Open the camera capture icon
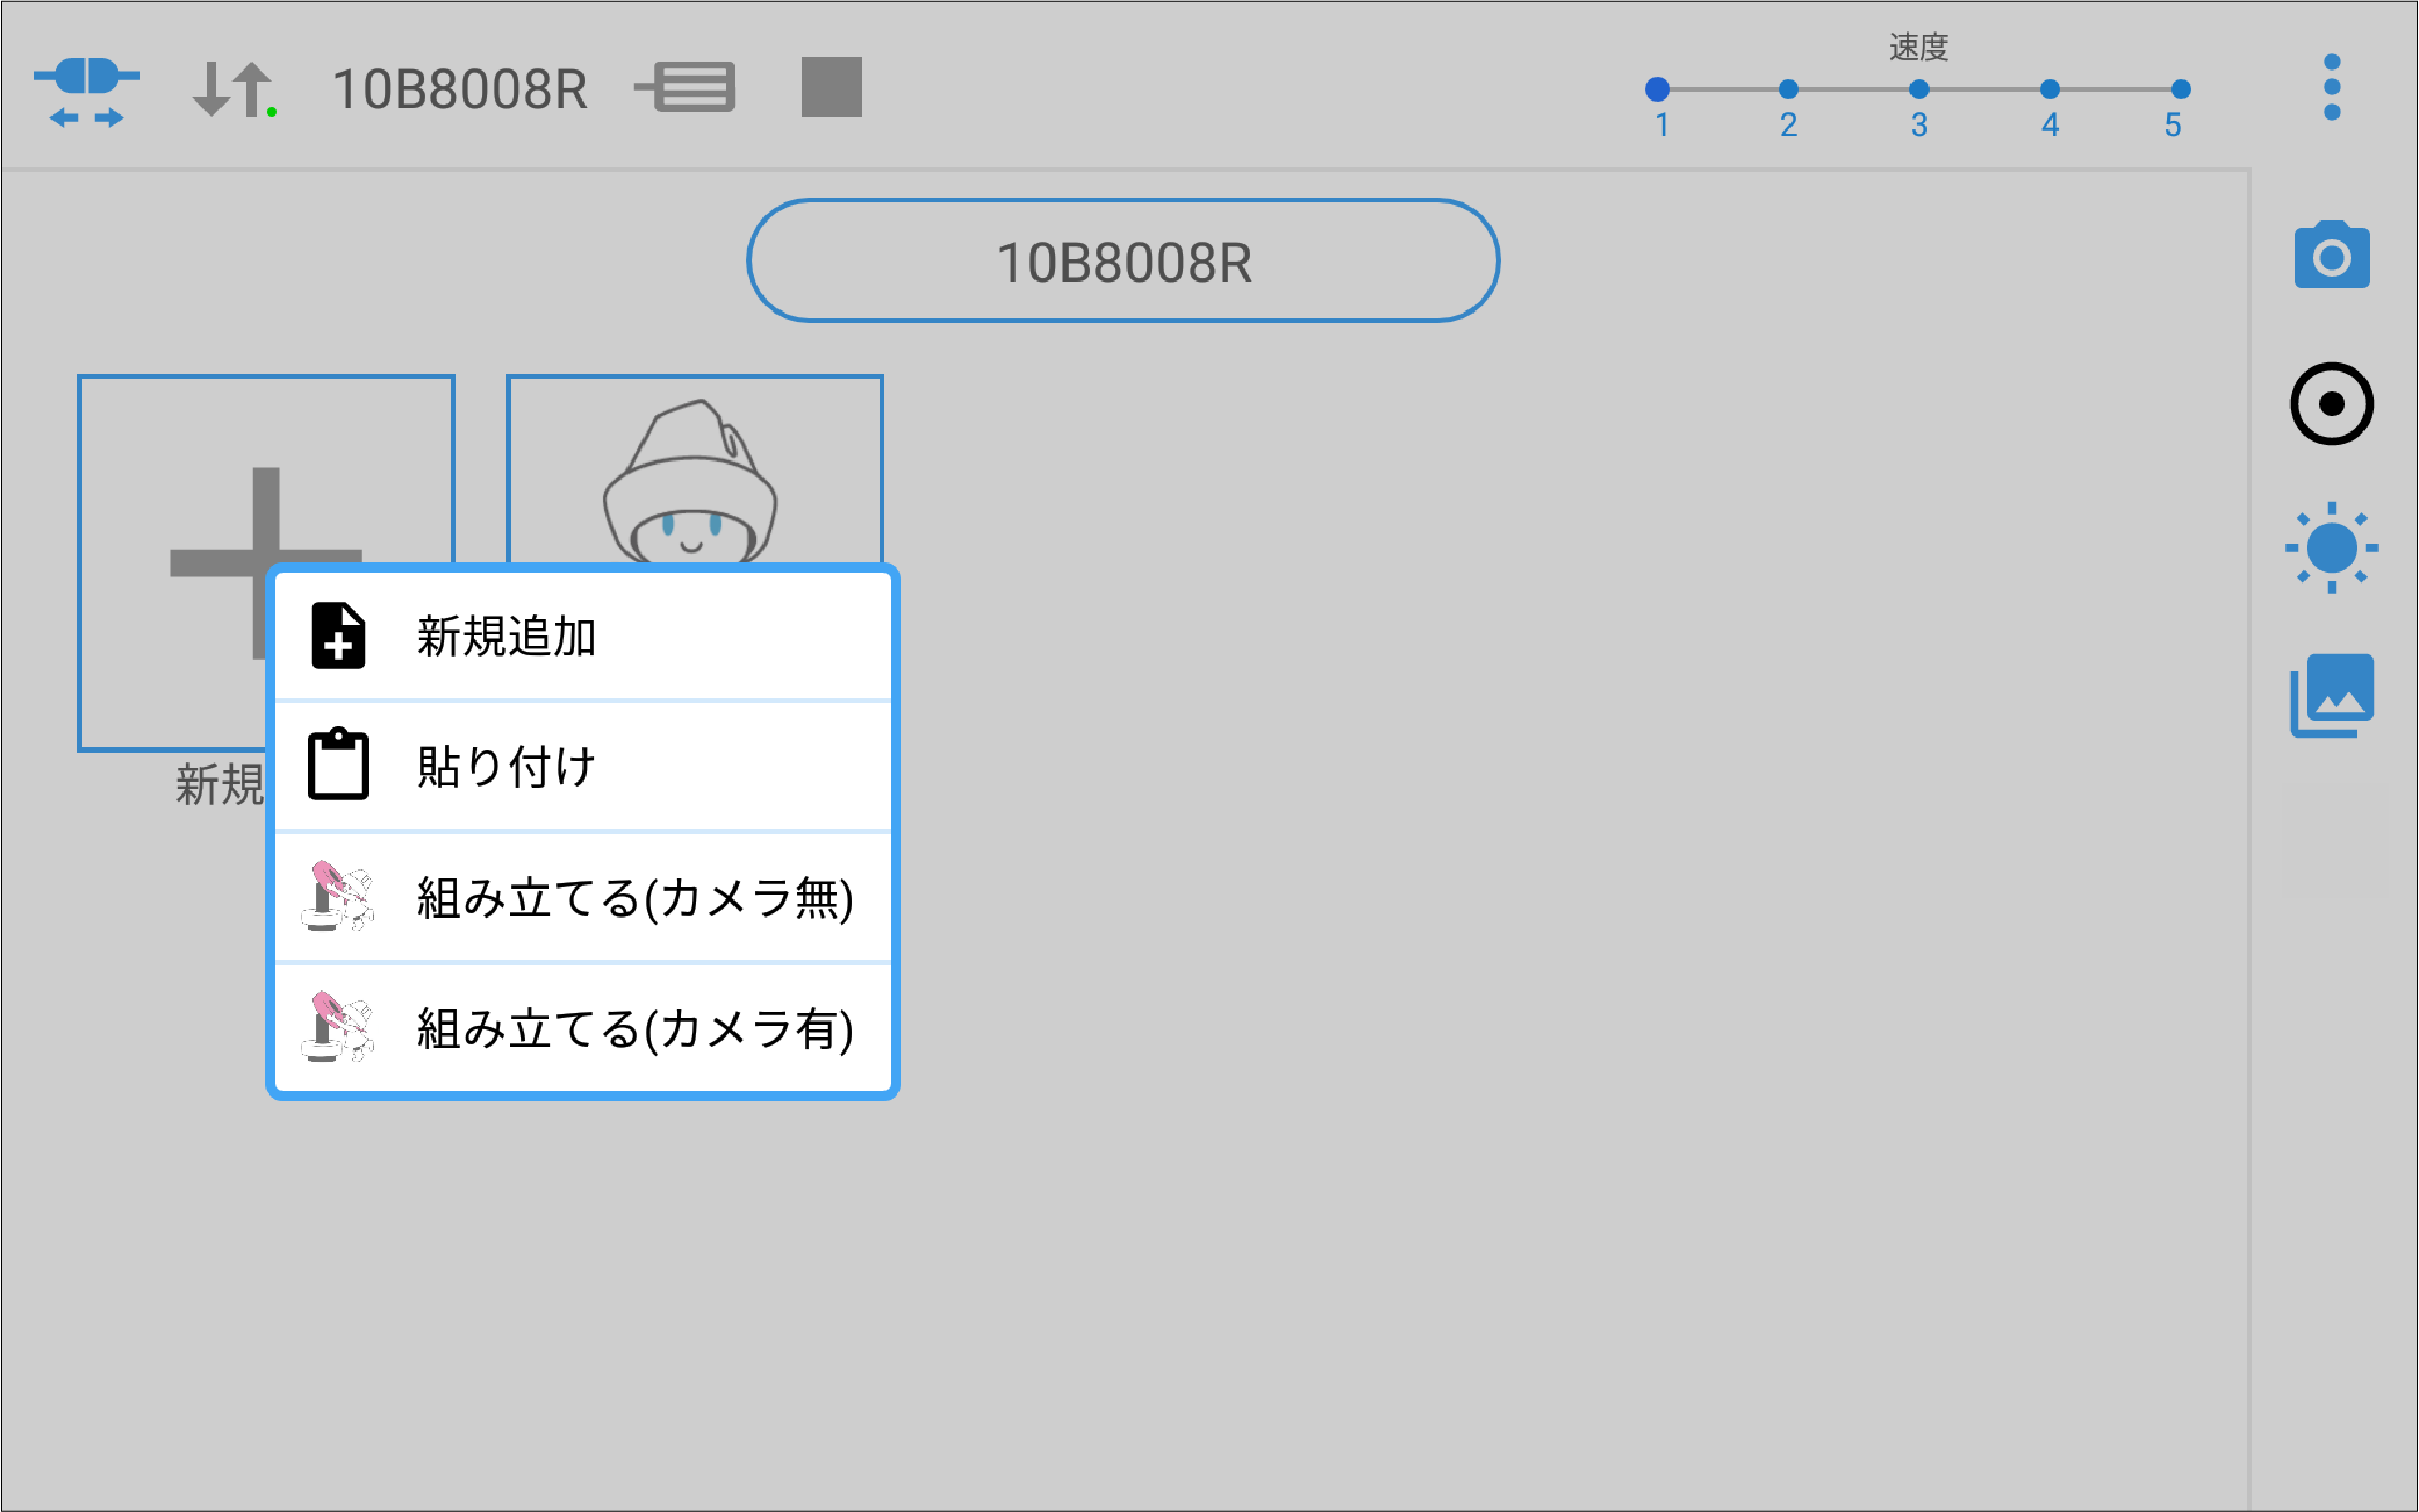 point(2331,255)
